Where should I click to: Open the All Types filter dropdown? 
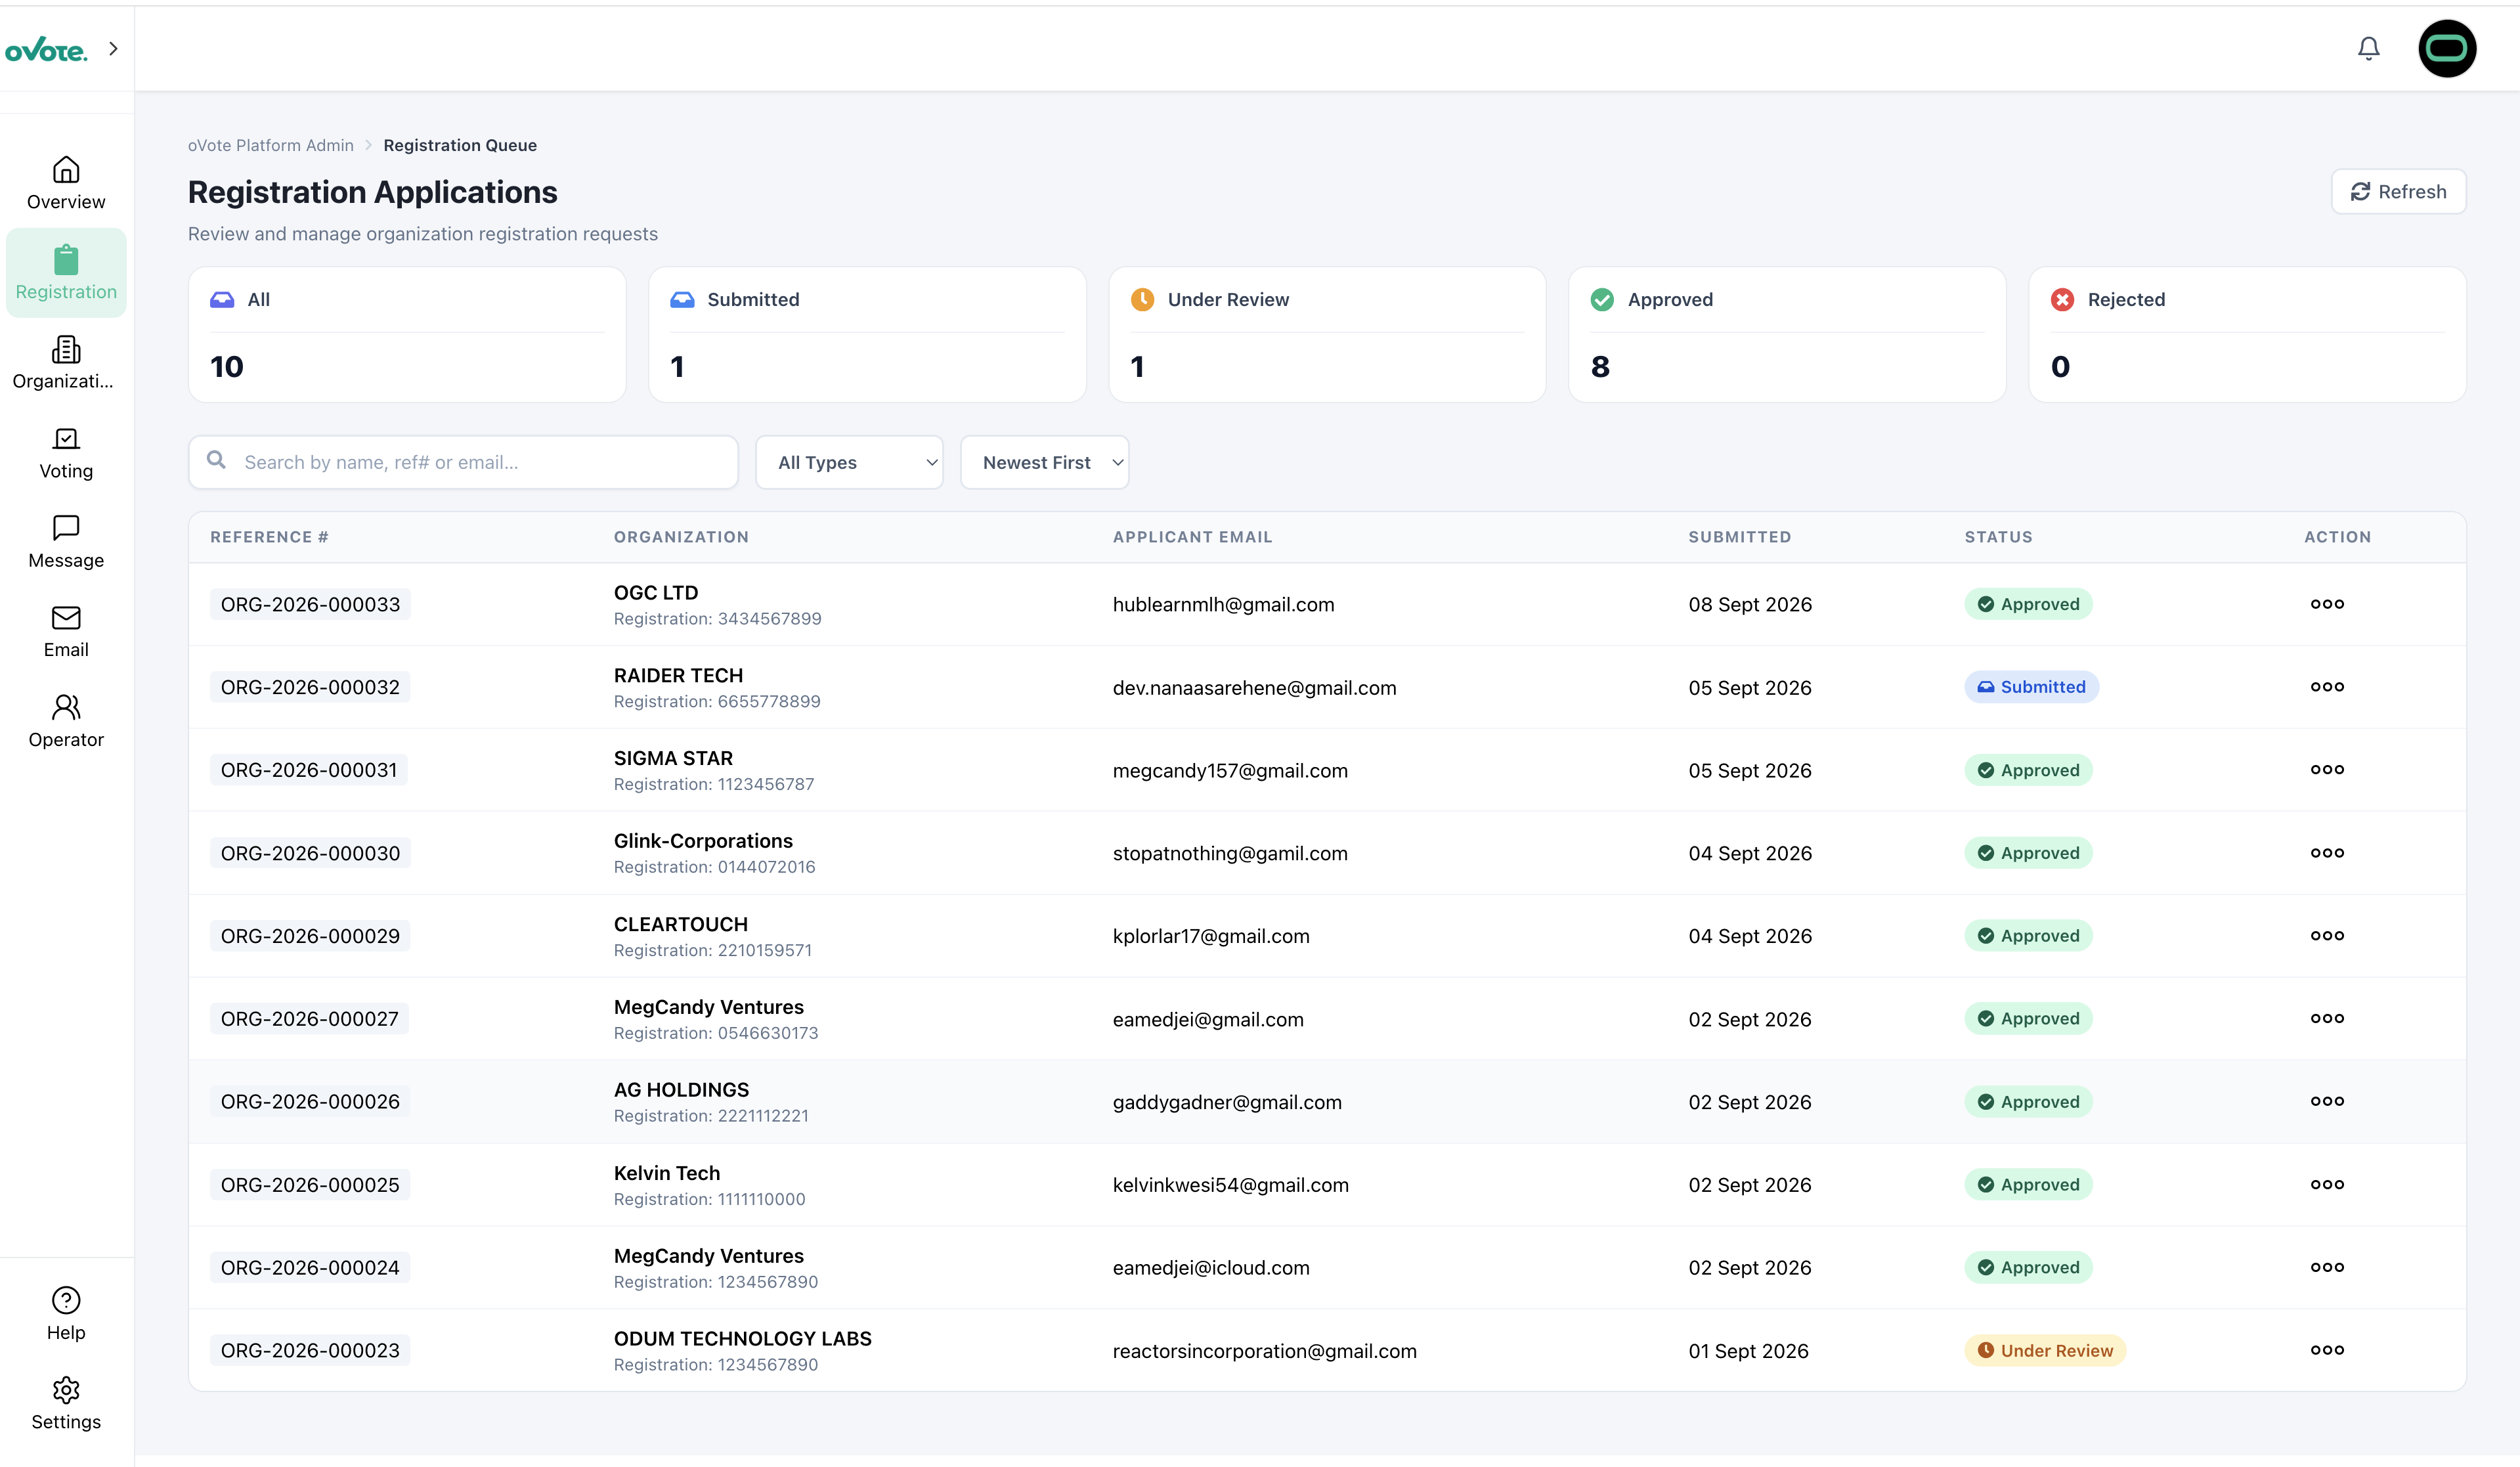point(849,462)
